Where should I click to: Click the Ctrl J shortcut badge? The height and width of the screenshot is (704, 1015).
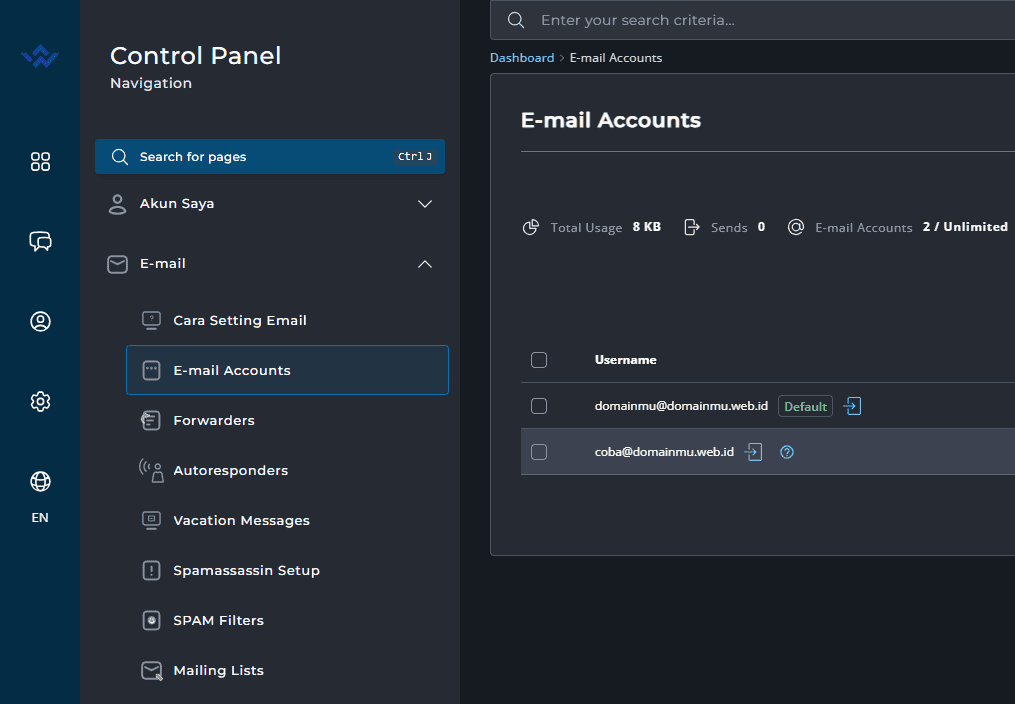415,157
